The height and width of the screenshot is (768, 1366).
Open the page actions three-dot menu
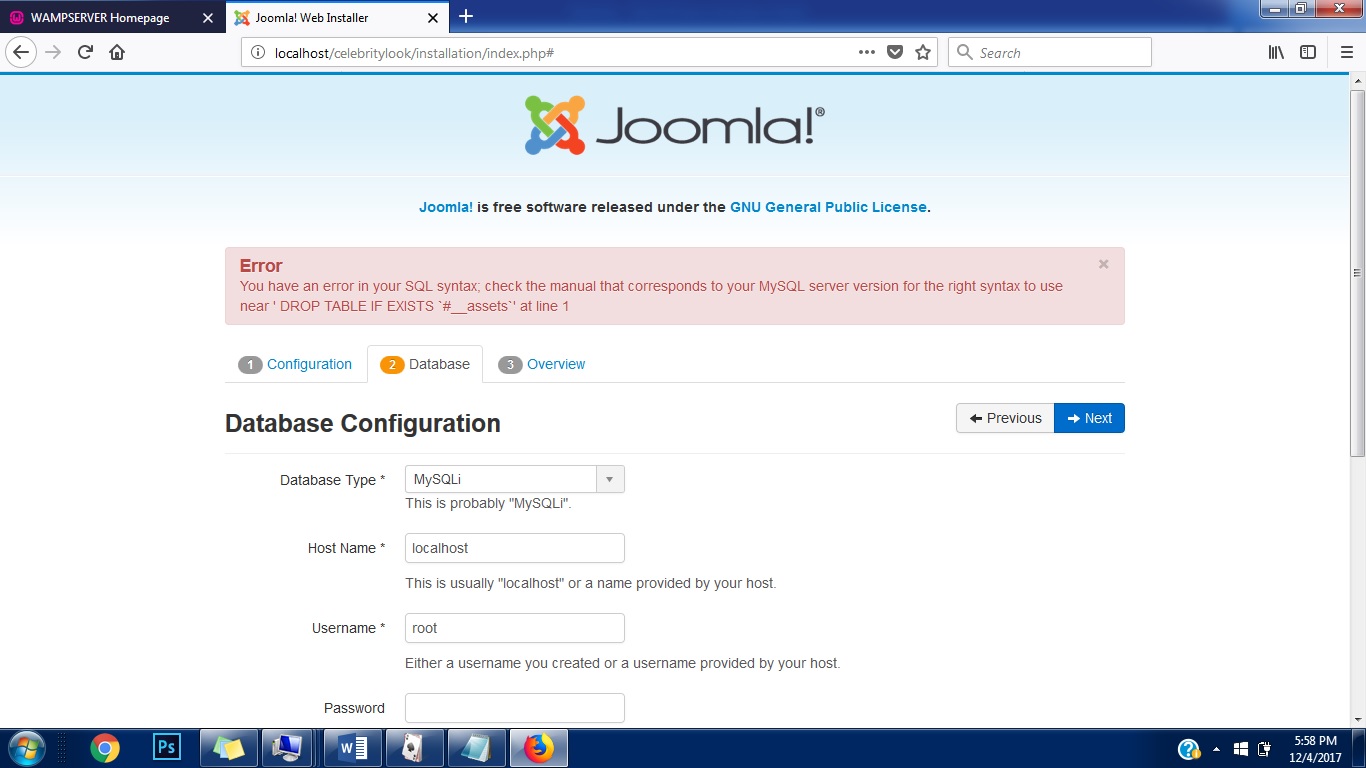tap(867, 52)
